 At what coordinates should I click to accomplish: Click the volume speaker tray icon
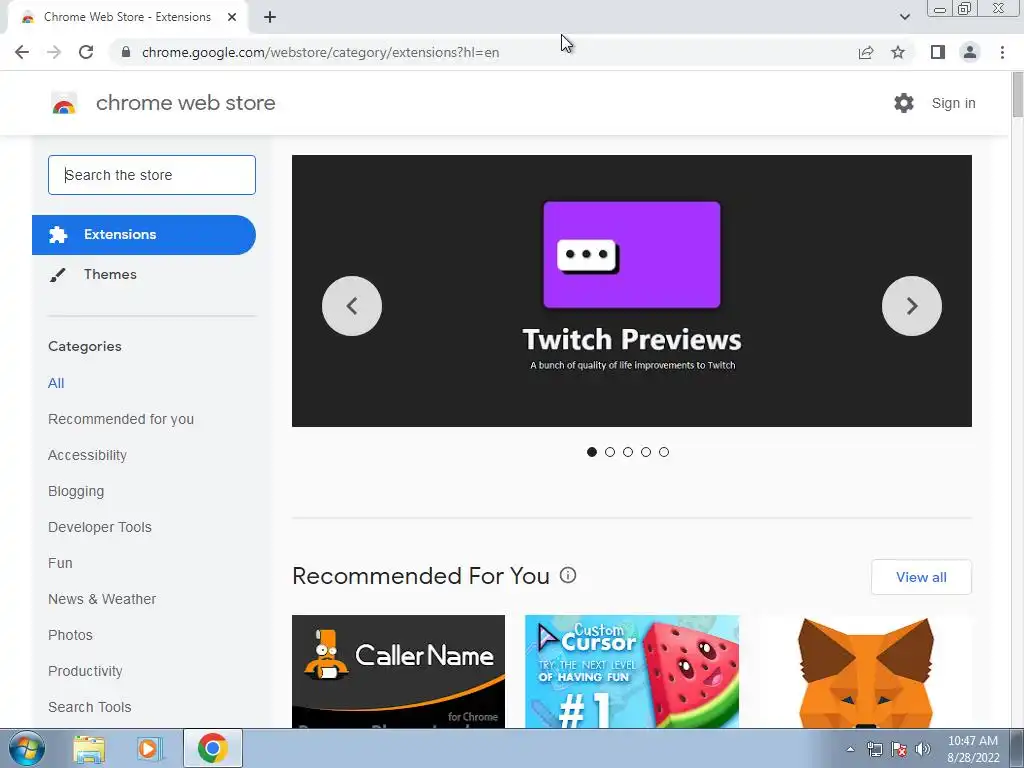923,749
